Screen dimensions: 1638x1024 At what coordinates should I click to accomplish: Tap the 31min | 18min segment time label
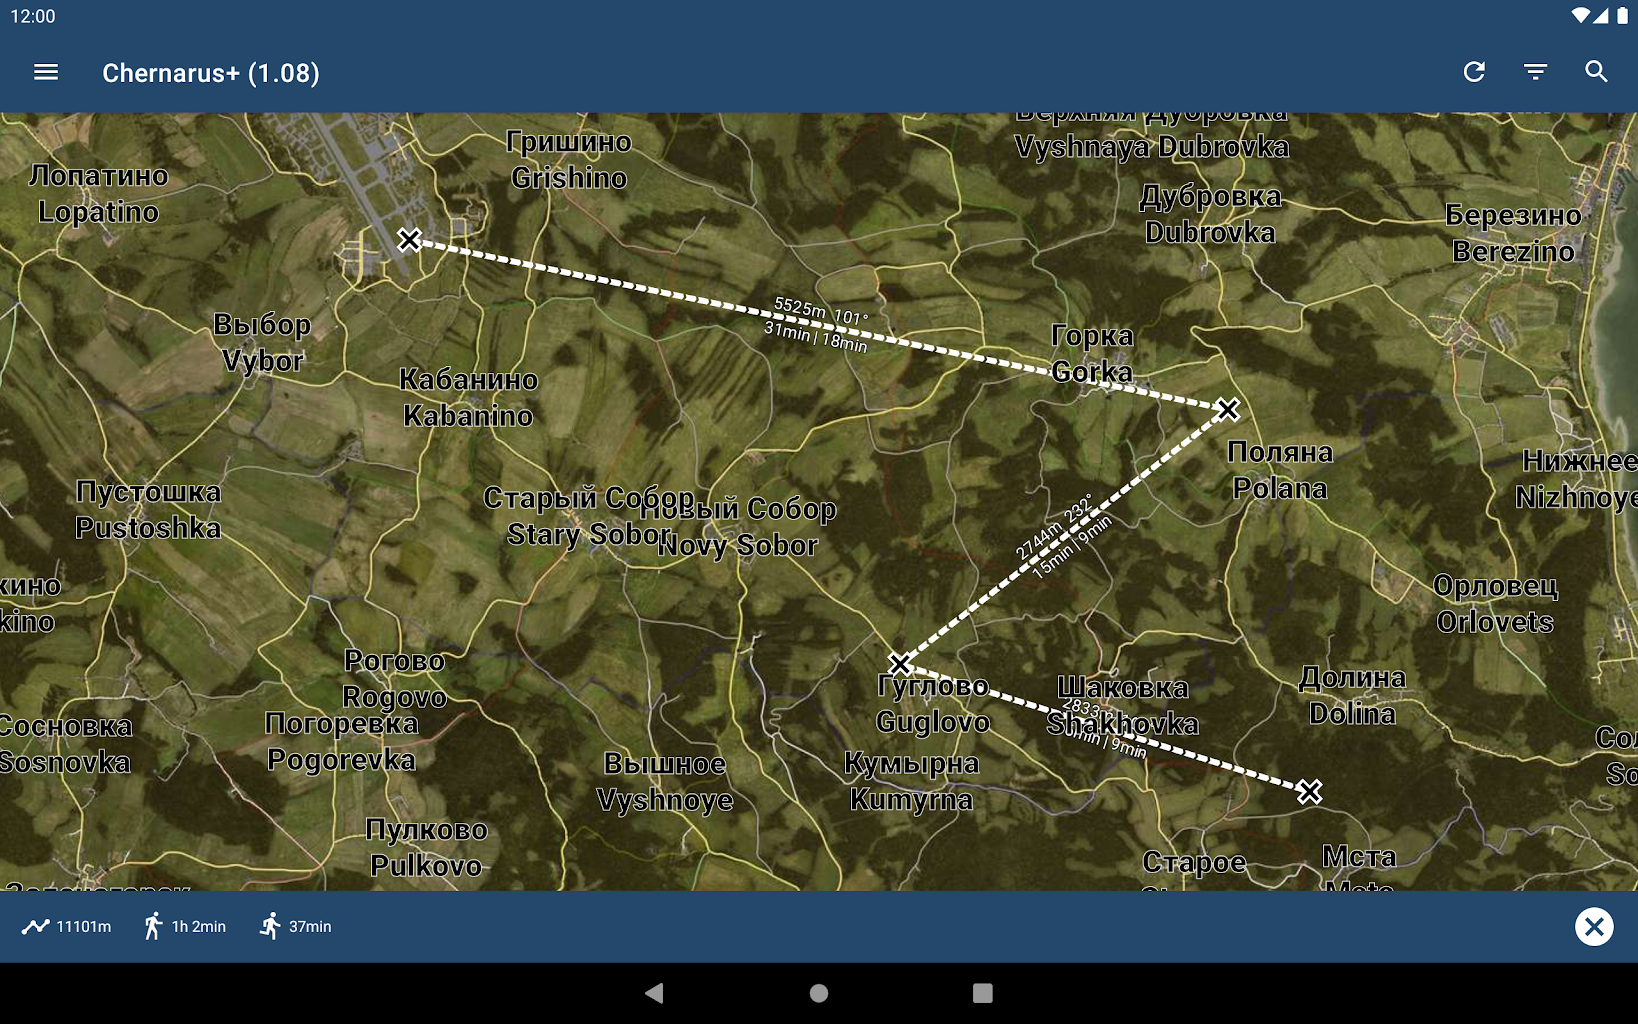(x=815, y=337)
